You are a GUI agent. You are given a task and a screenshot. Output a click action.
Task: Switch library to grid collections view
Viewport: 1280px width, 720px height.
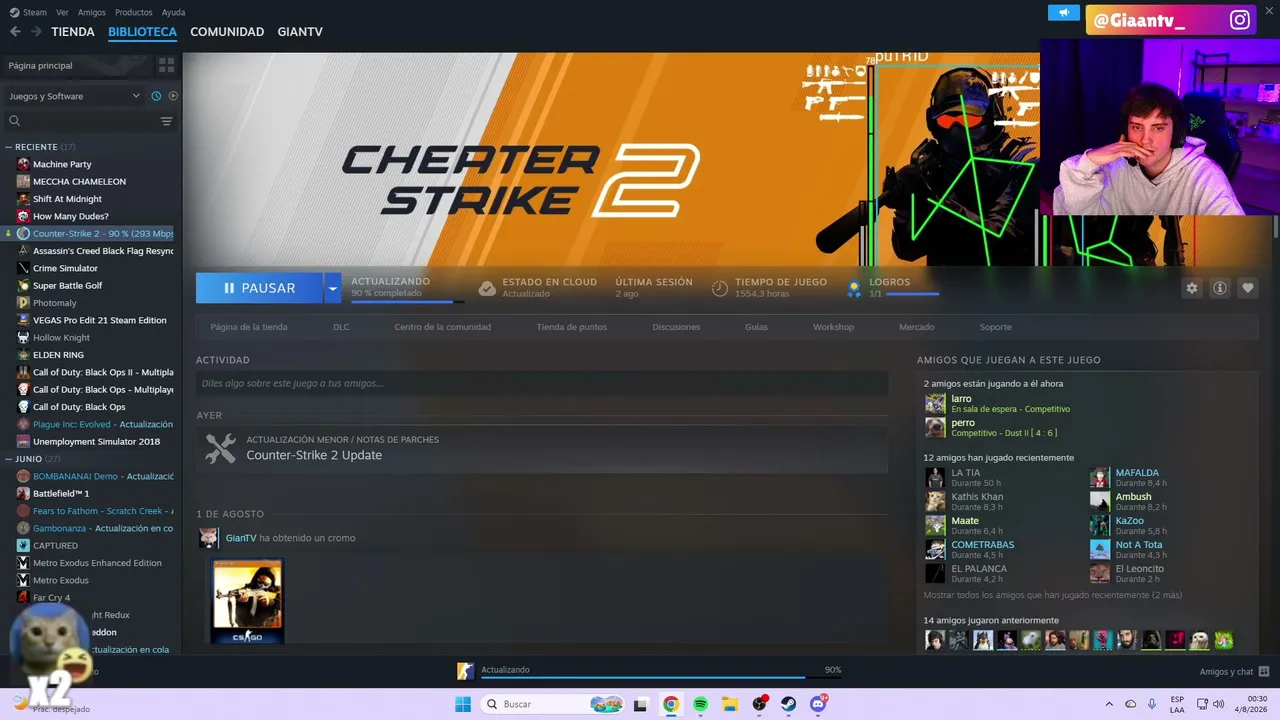[166, 65]
